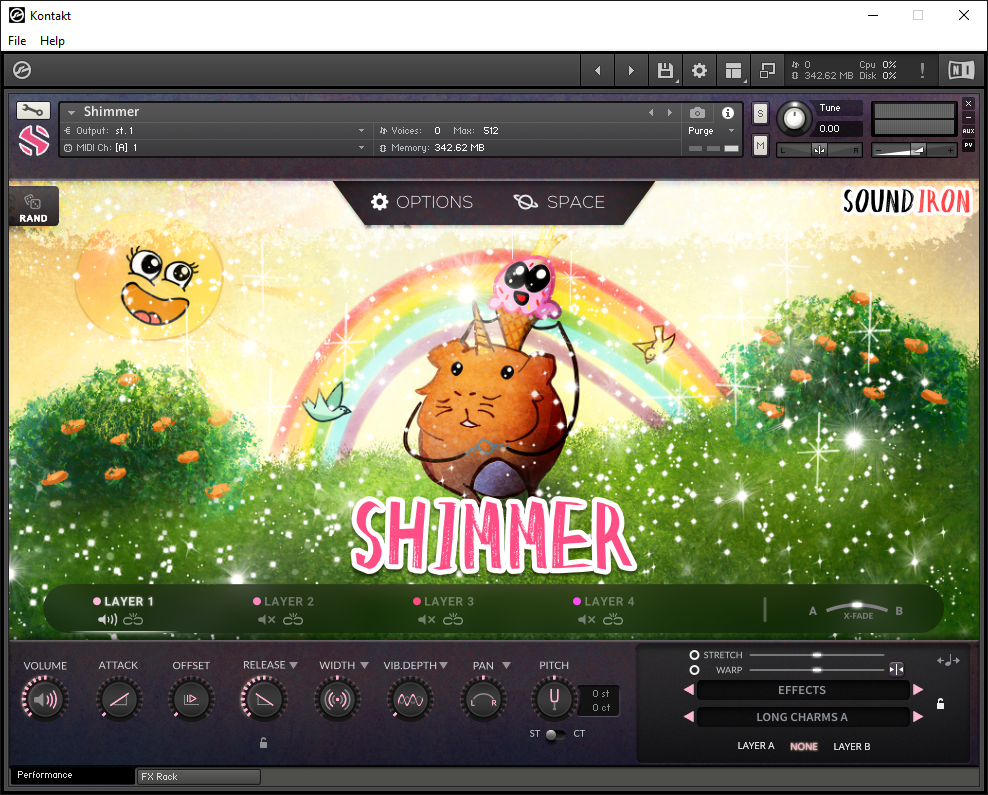This screenshot has height=795, width=988.
Task: Click the RAND dice button
Action: click(x=33, y=207)
